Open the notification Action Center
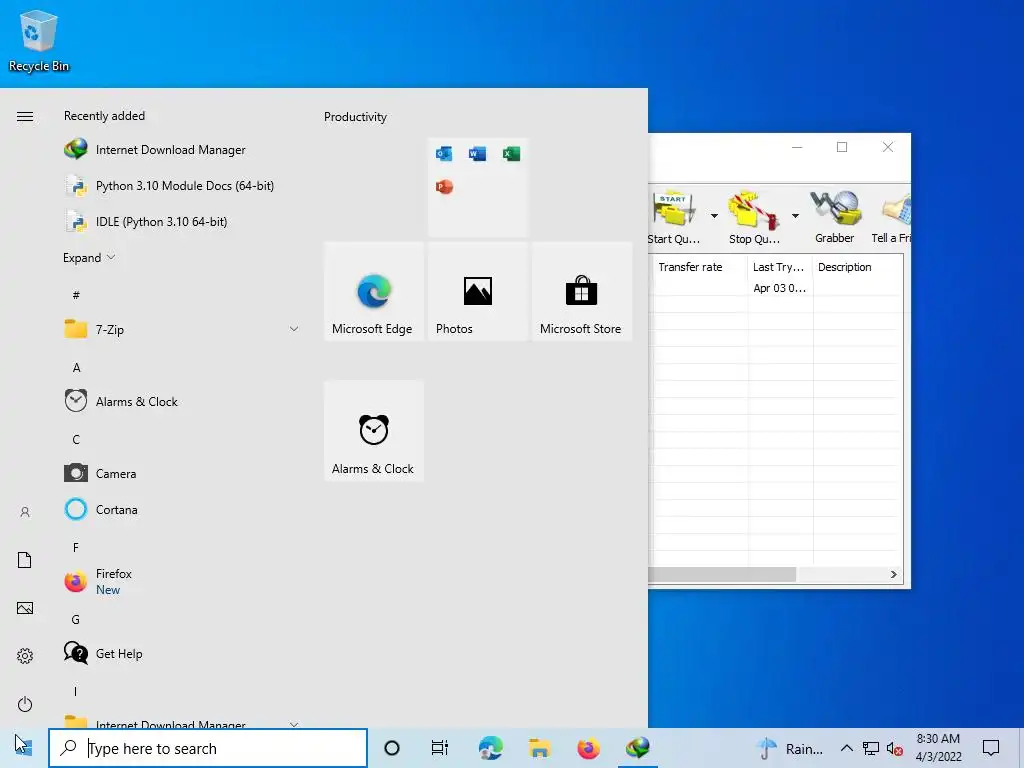The image size is (1024, 768). pos(991,748)
